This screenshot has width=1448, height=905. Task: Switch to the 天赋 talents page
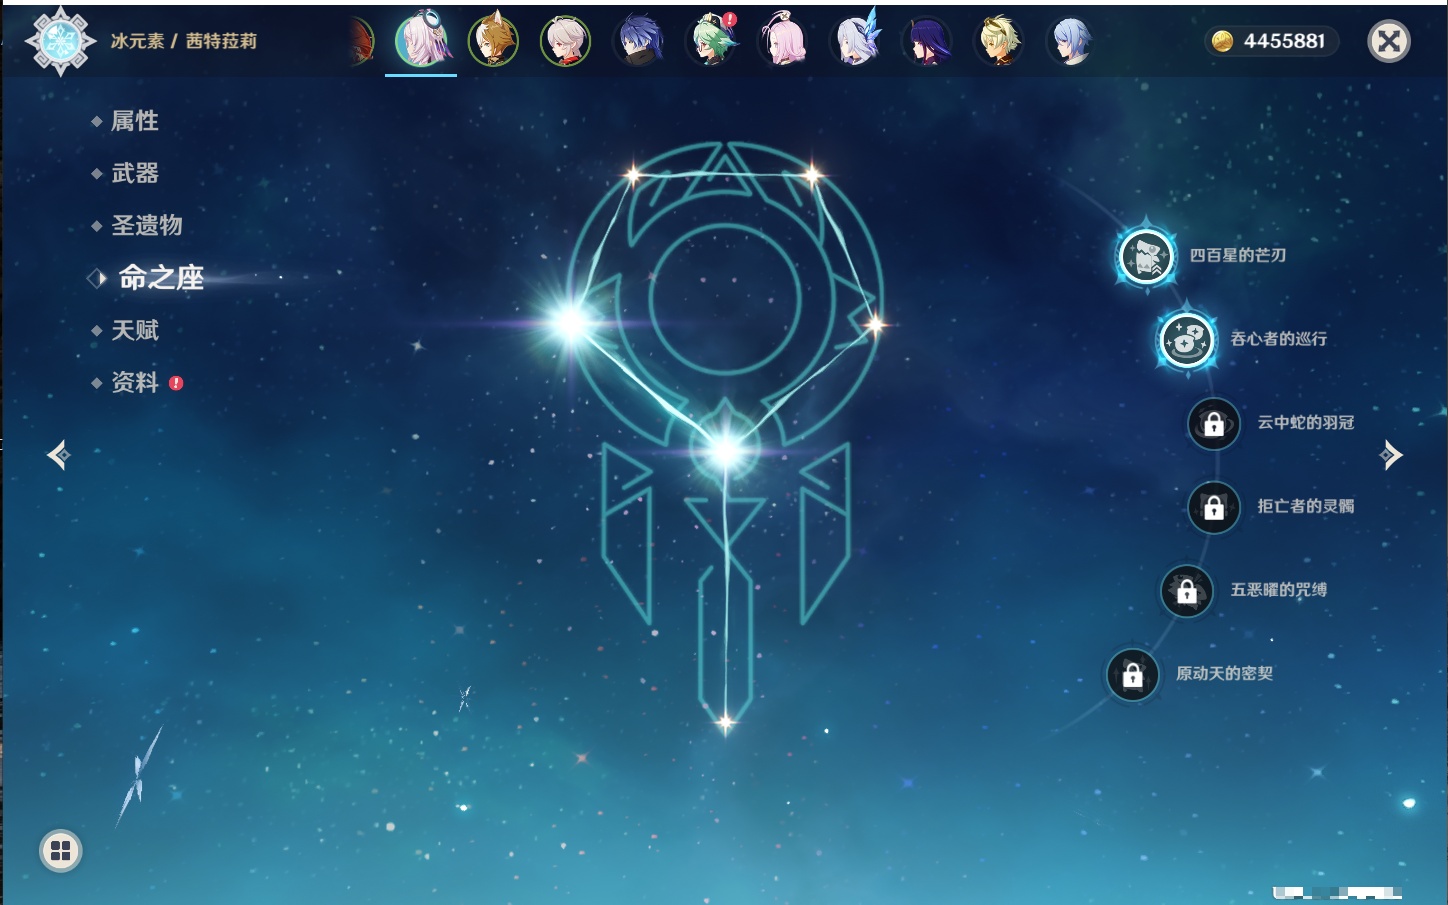[135, 330]
